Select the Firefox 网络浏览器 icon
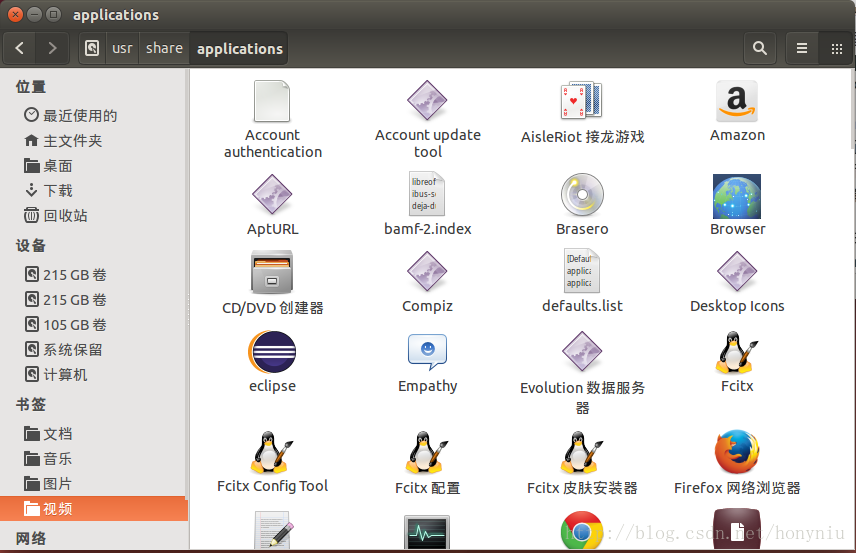856x553 pixels. click(737, 452)
